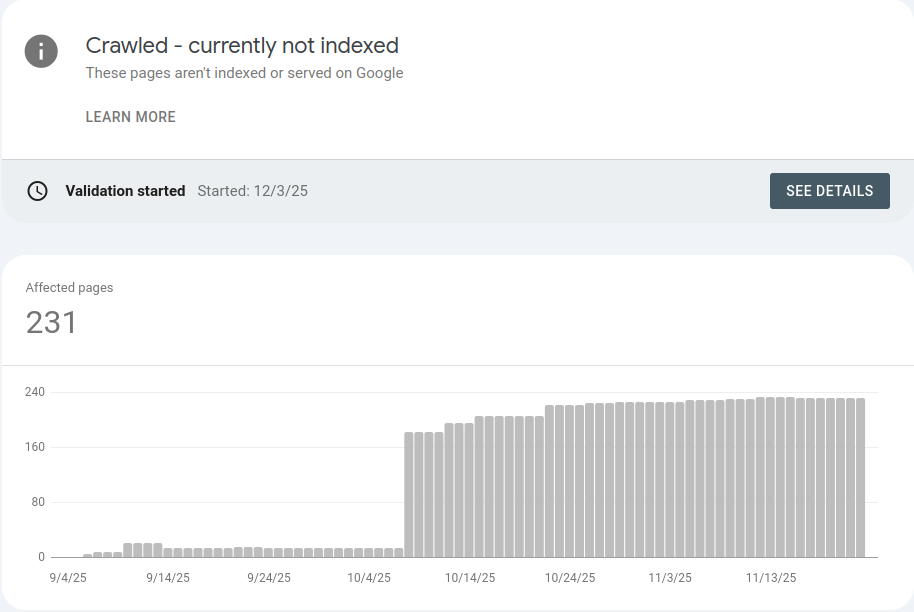Select the Validation started status text

point(125,191)
